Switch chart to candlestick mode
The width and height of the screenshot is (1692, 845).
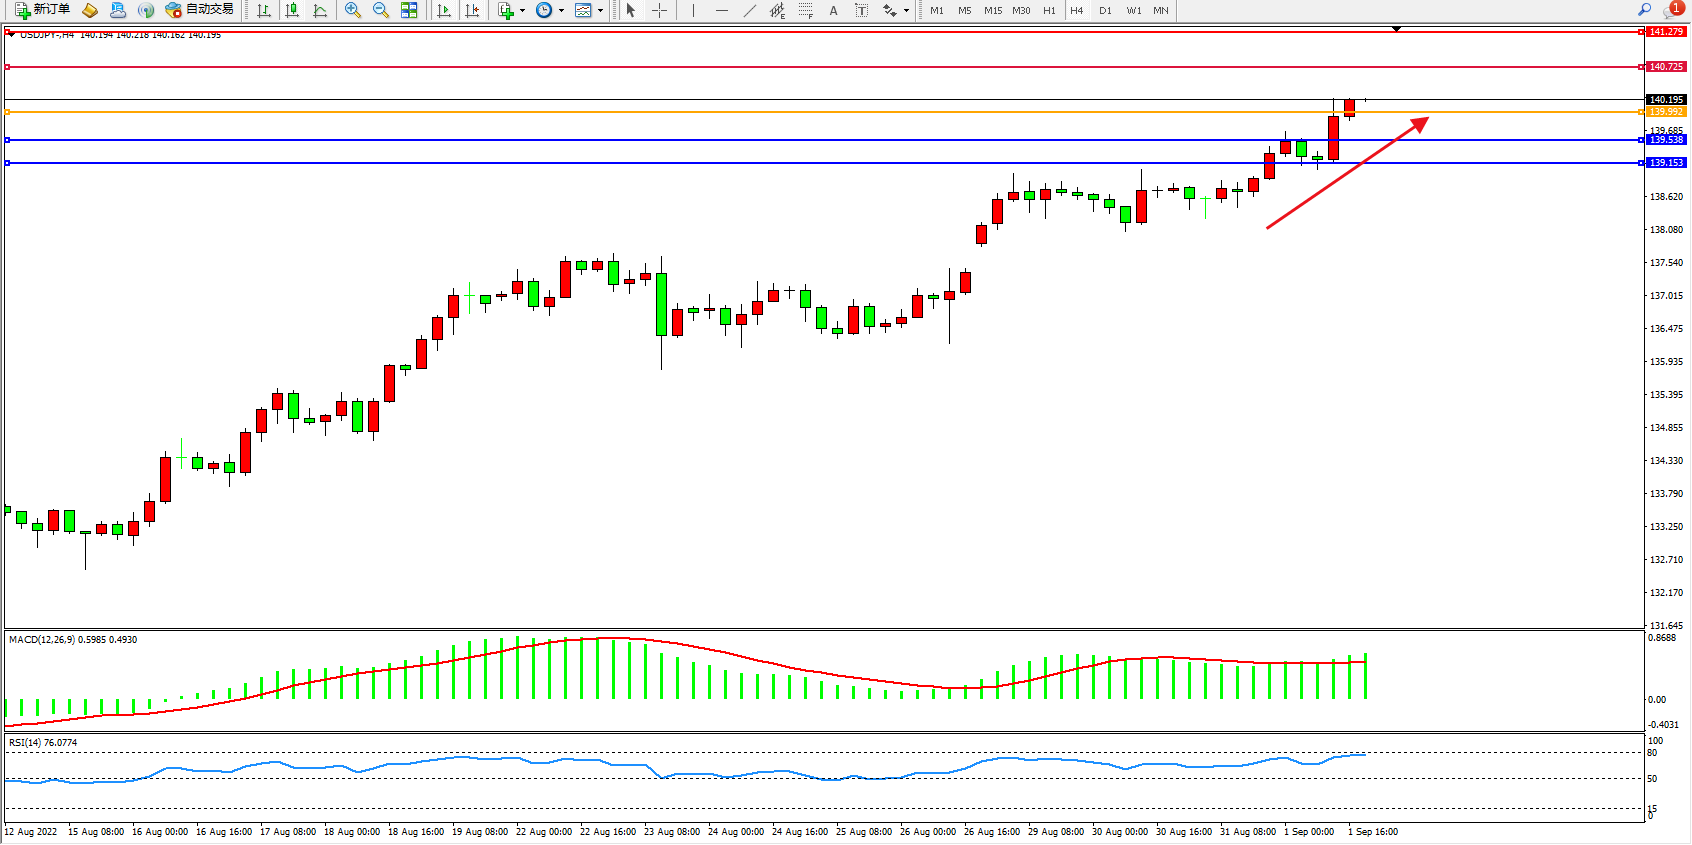(292, 10)
